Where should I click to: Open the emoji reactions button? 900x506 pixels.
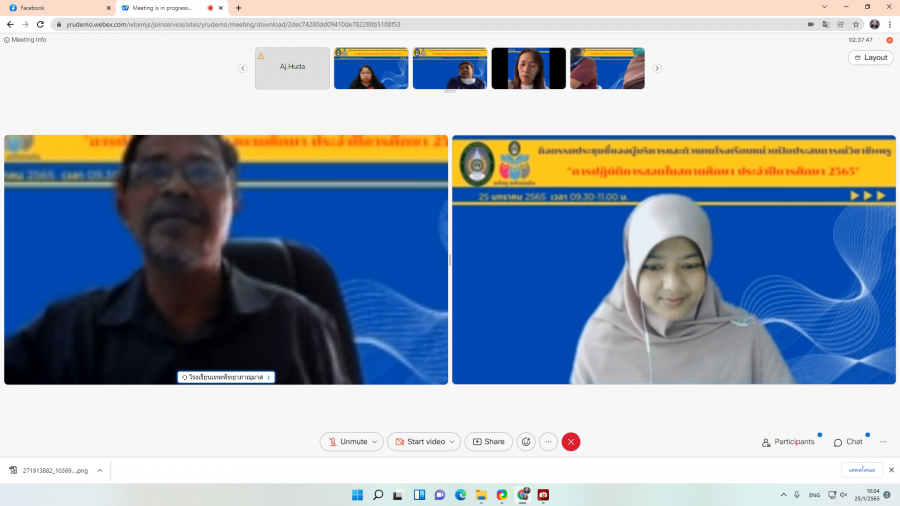click(x=526, y=442)
